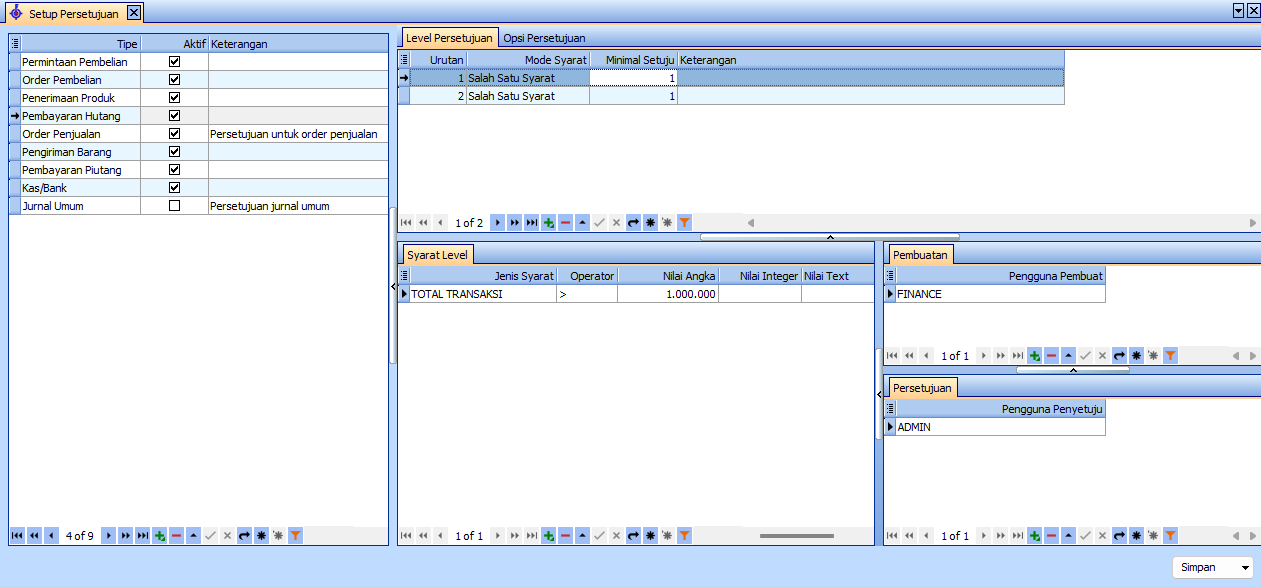Toggle Aktif checkbox for Penerimaan Produk
Viewport: 1261px width, 587px height.
tap(174, 98)
